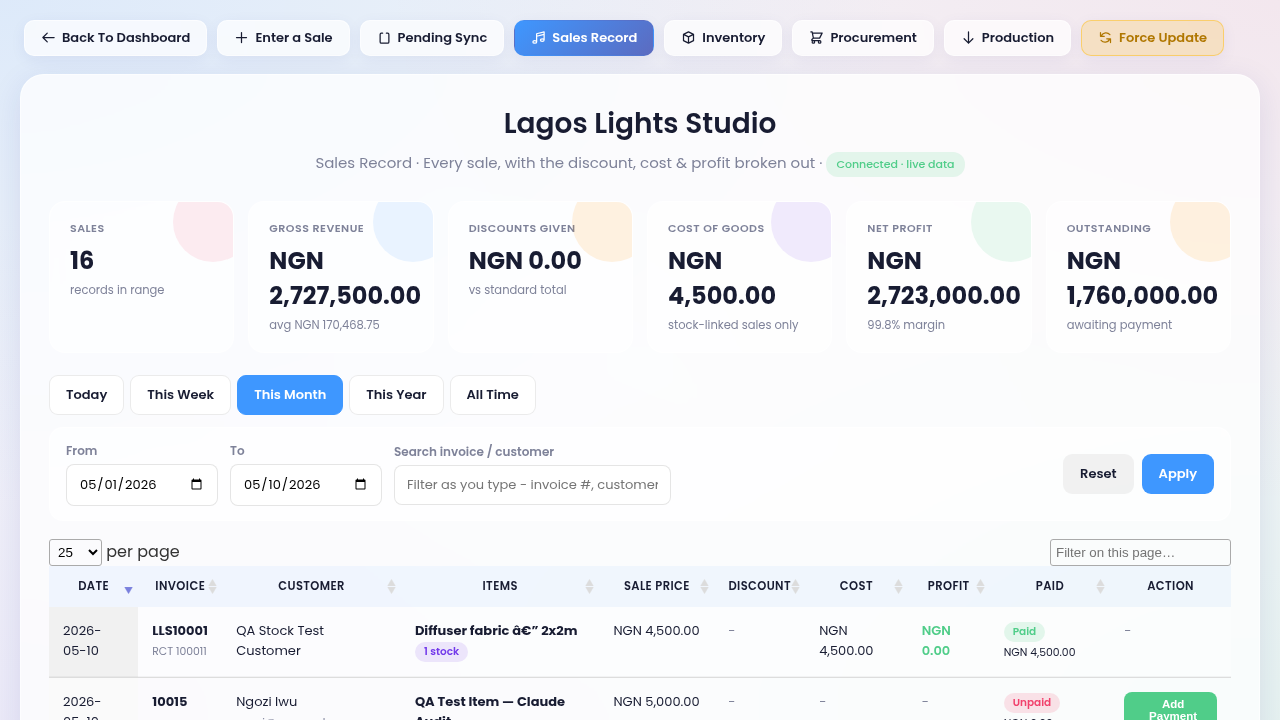
Task: Sort table by Customer column arrows
Action: coord(391,587)
